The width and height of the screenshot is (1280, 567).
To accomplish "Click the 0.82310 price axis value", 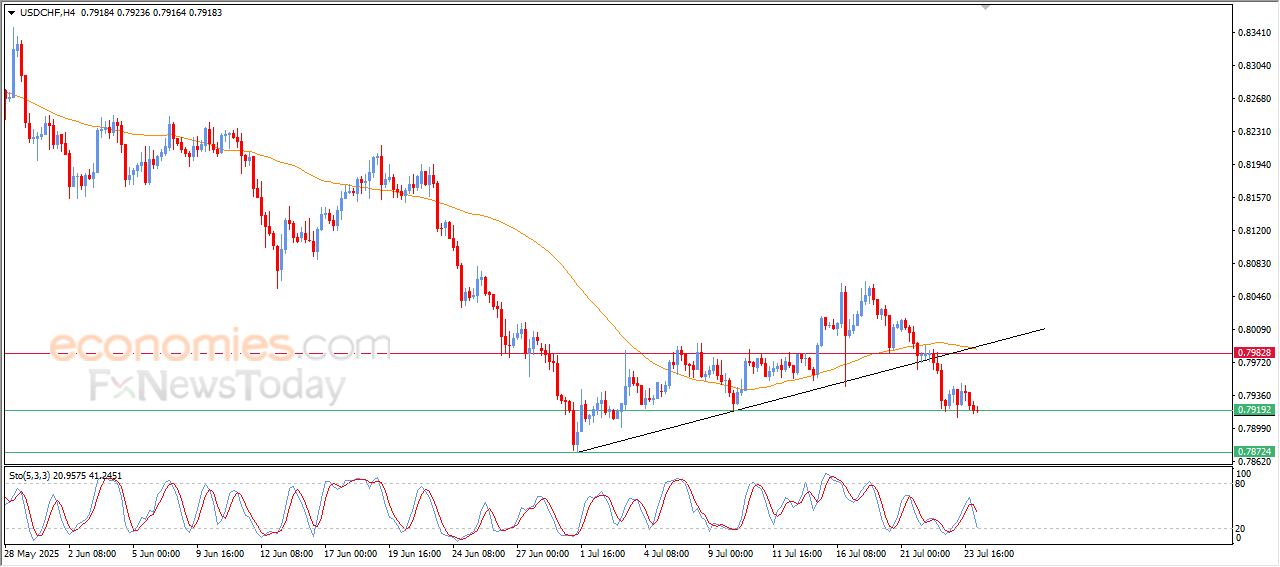I will point(1255,132).
